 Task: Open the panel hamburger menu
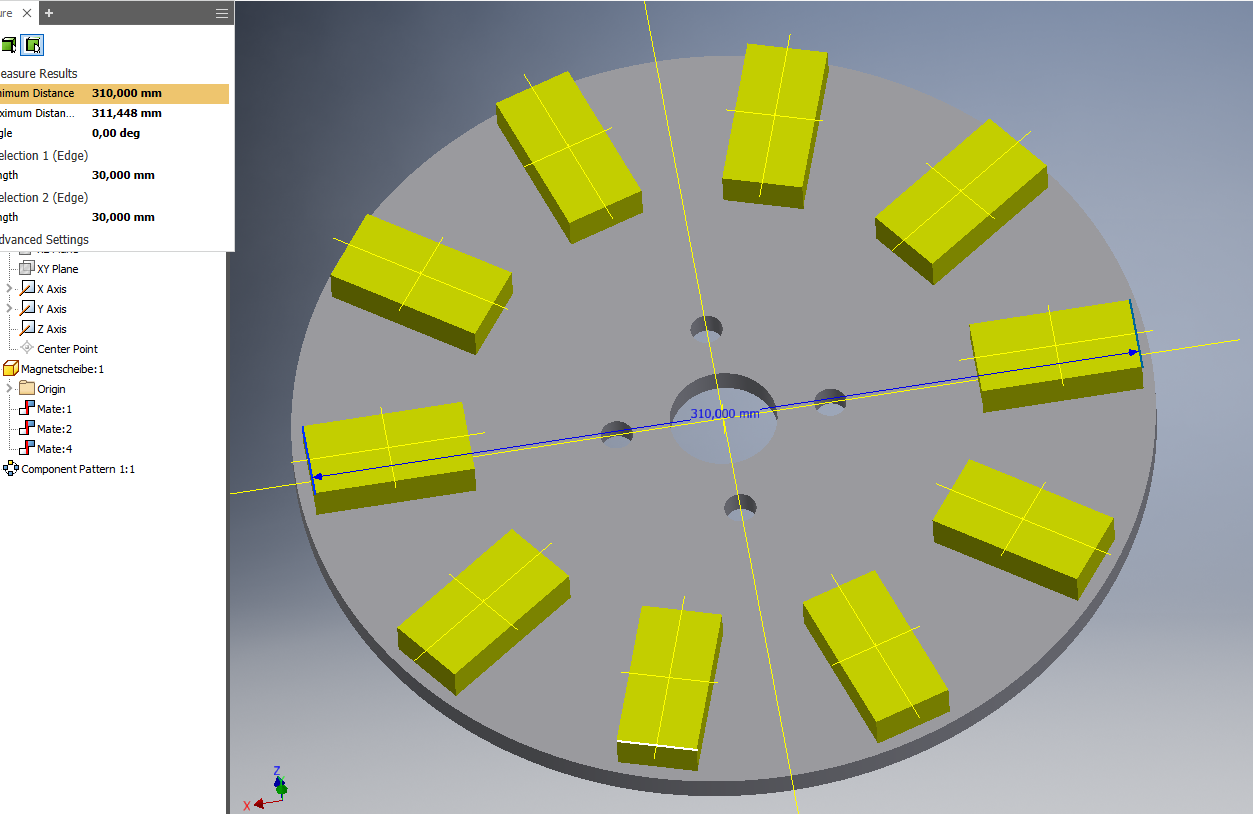pyautogui.click(x=221, y=13)
